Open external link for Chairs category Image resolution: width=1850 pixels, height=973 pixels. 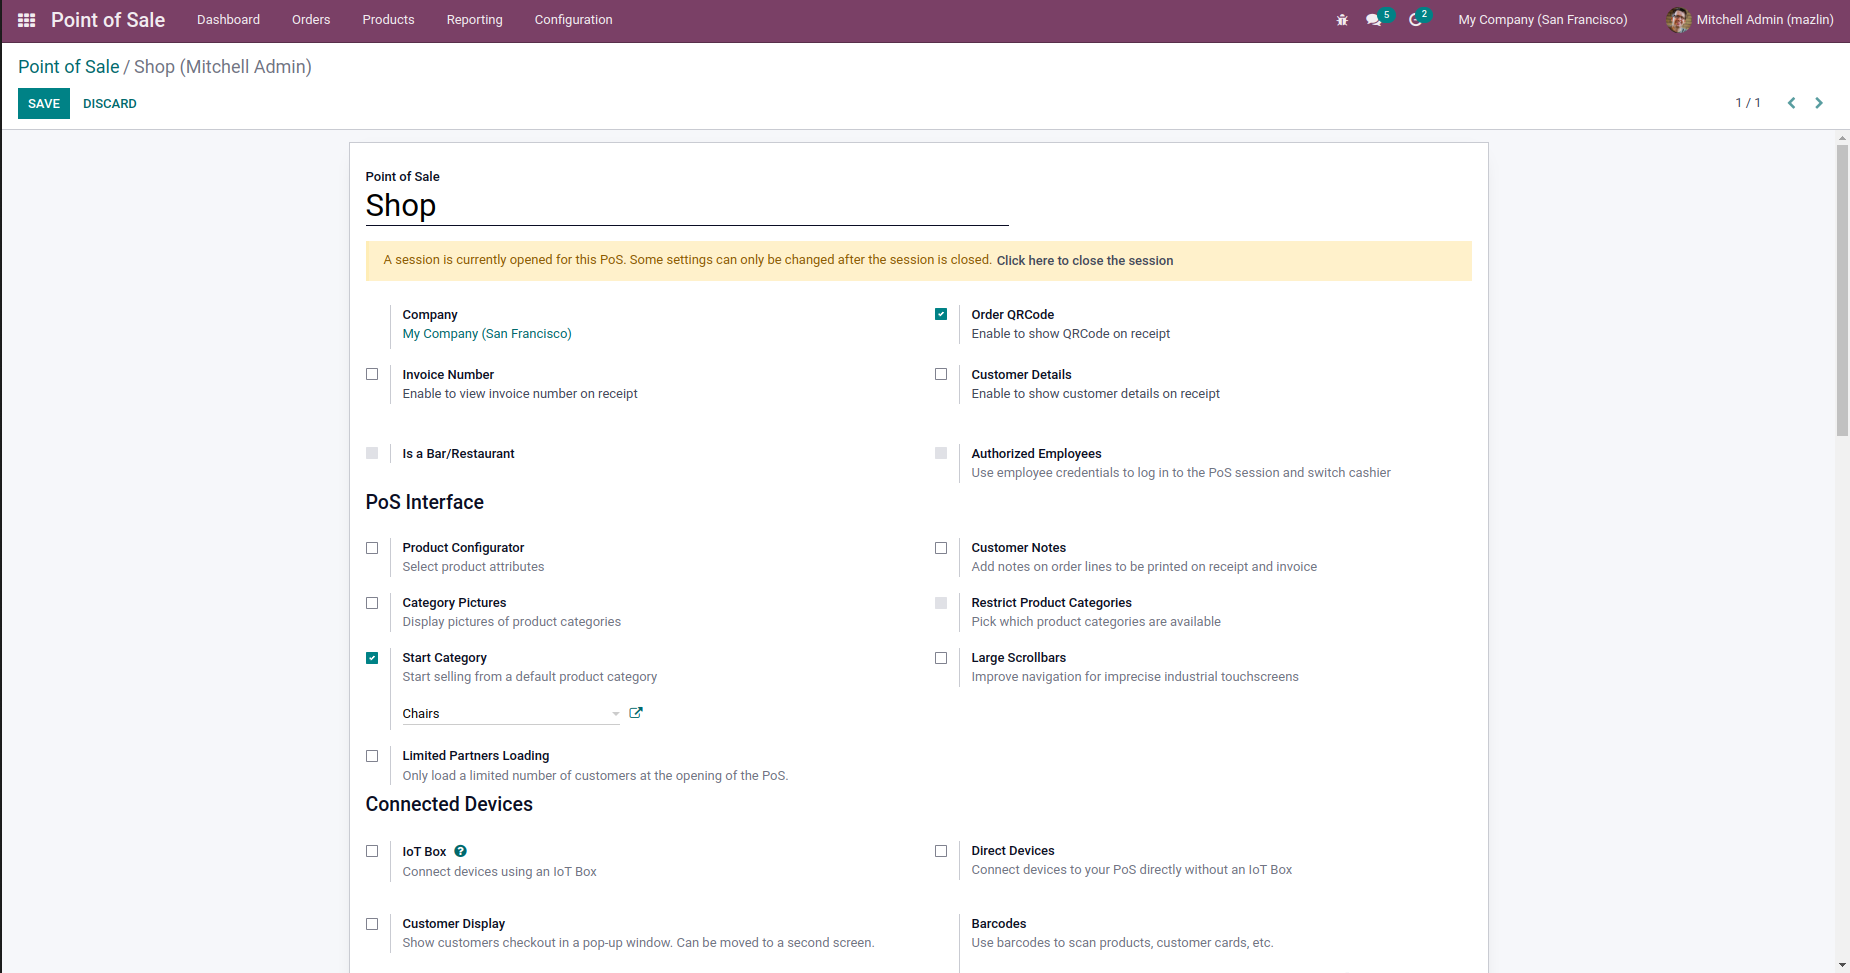click(636, 713)
